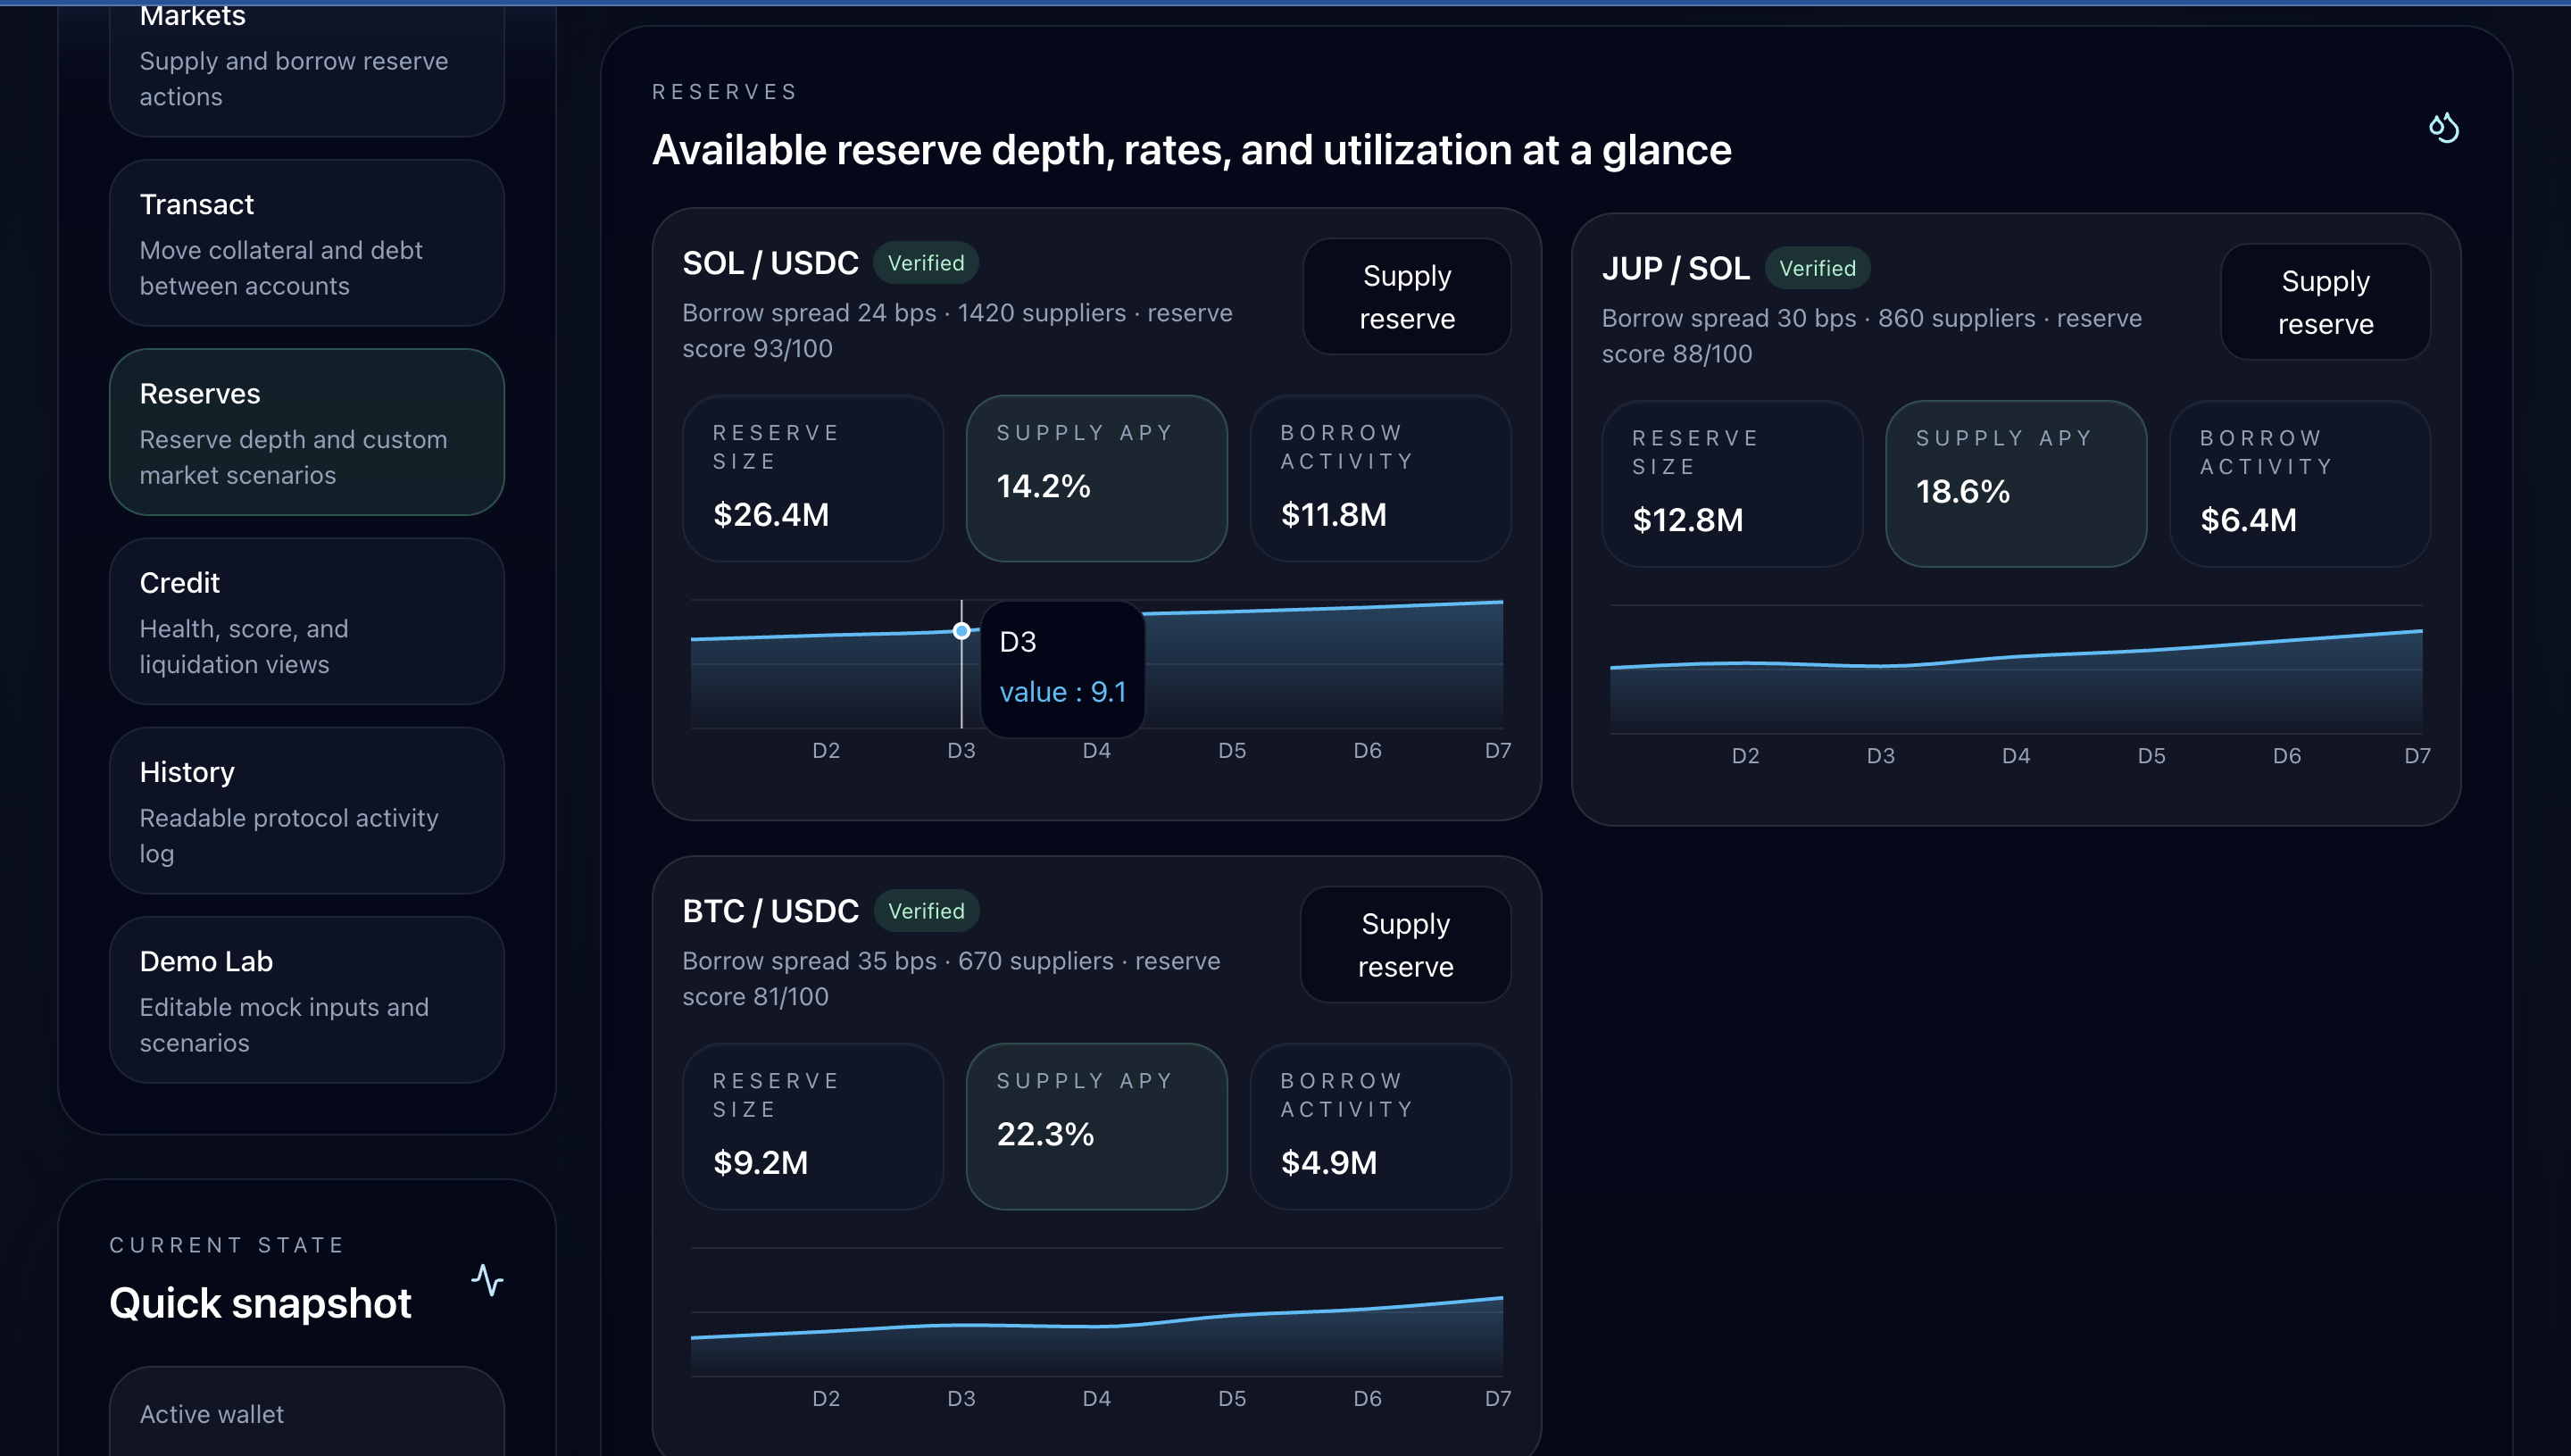This screenshot has width=2571, height=1456.
Task: Click Supply reserve for BTC / USDC
Action: (1404, 945)
